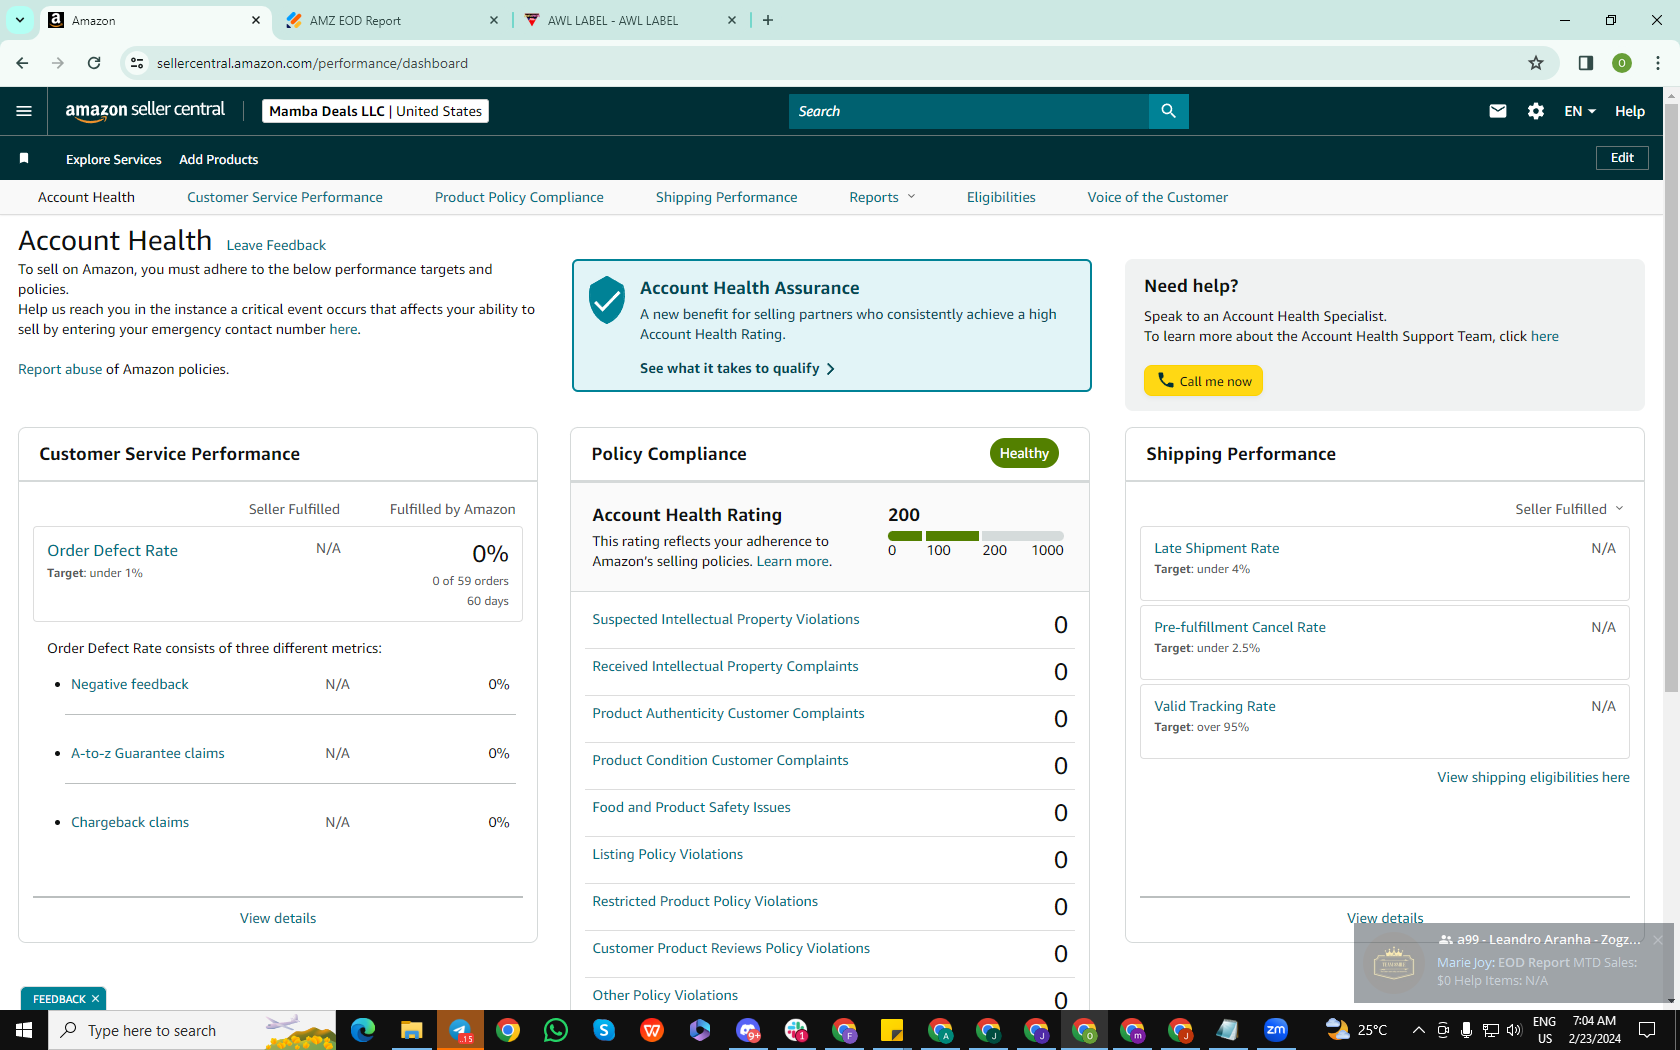Focus the Seller Central search field
This screenshot has height=1050, width=1680.
click(968, 111)
